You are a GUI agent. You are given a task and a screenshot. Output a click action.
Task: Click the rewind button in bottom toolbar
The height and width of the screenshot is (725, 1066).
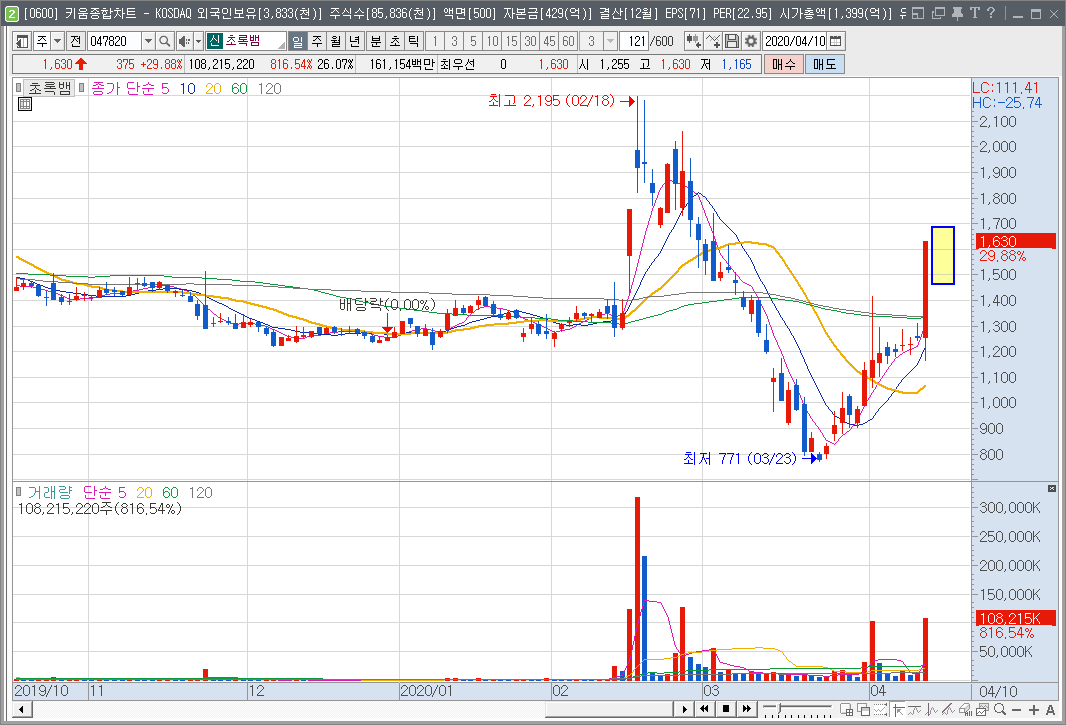click(705, 709)
